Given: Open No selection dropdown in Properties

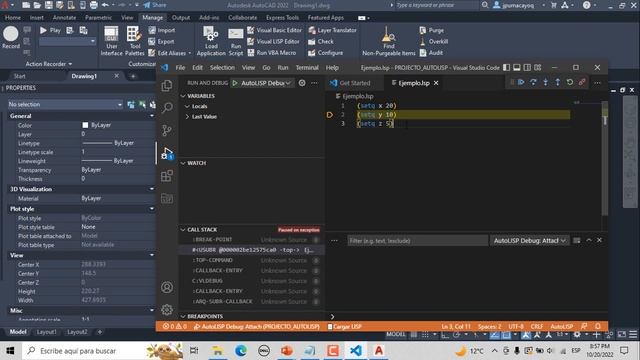Looking at the screenshot, I should 65,104.
